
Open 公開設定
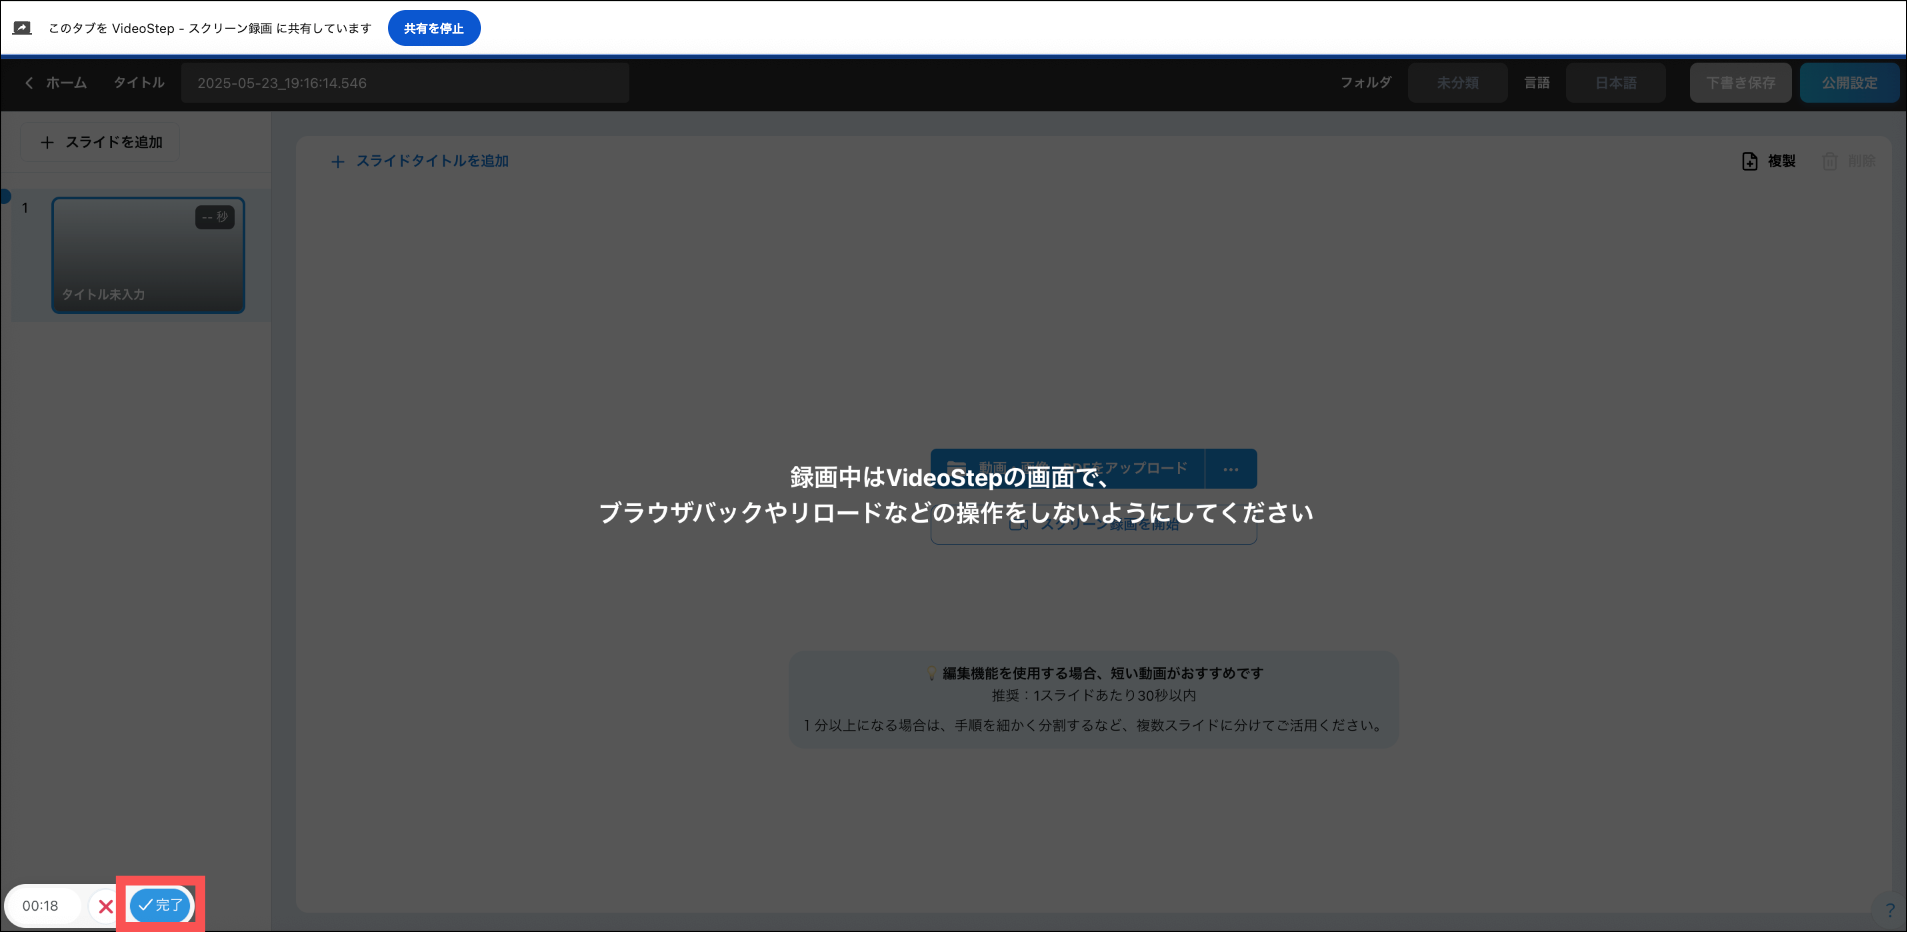coord(1849,83)
